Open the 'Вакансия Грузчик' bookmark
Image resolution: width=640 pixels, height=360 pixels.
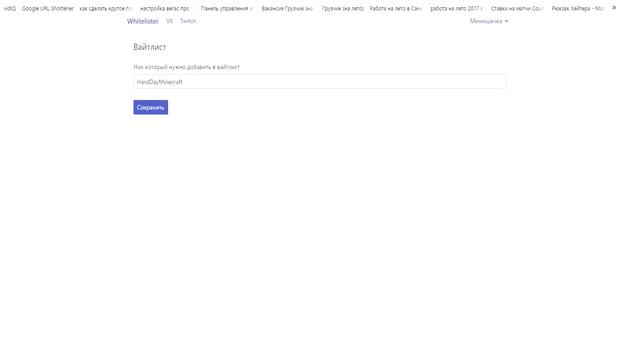pyautogui.click(x=287, y=8)
